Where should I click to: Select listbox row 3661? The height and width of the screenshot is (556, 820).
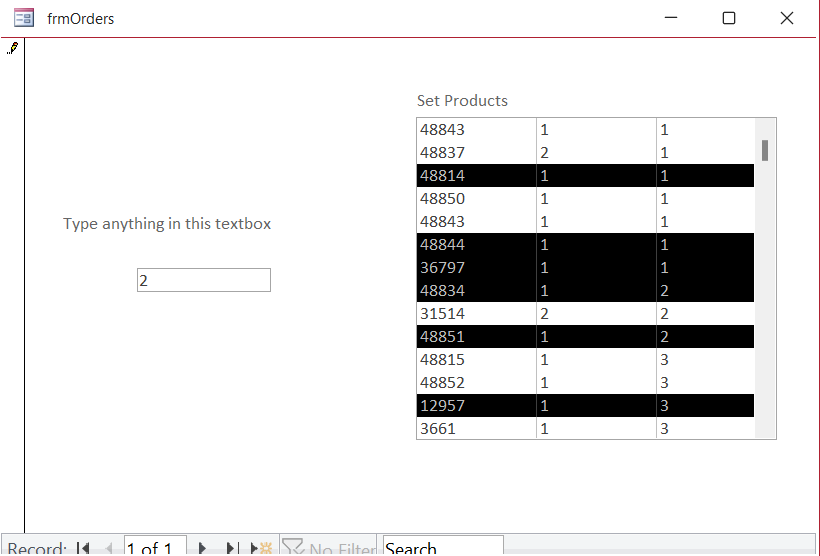point(585,428)
